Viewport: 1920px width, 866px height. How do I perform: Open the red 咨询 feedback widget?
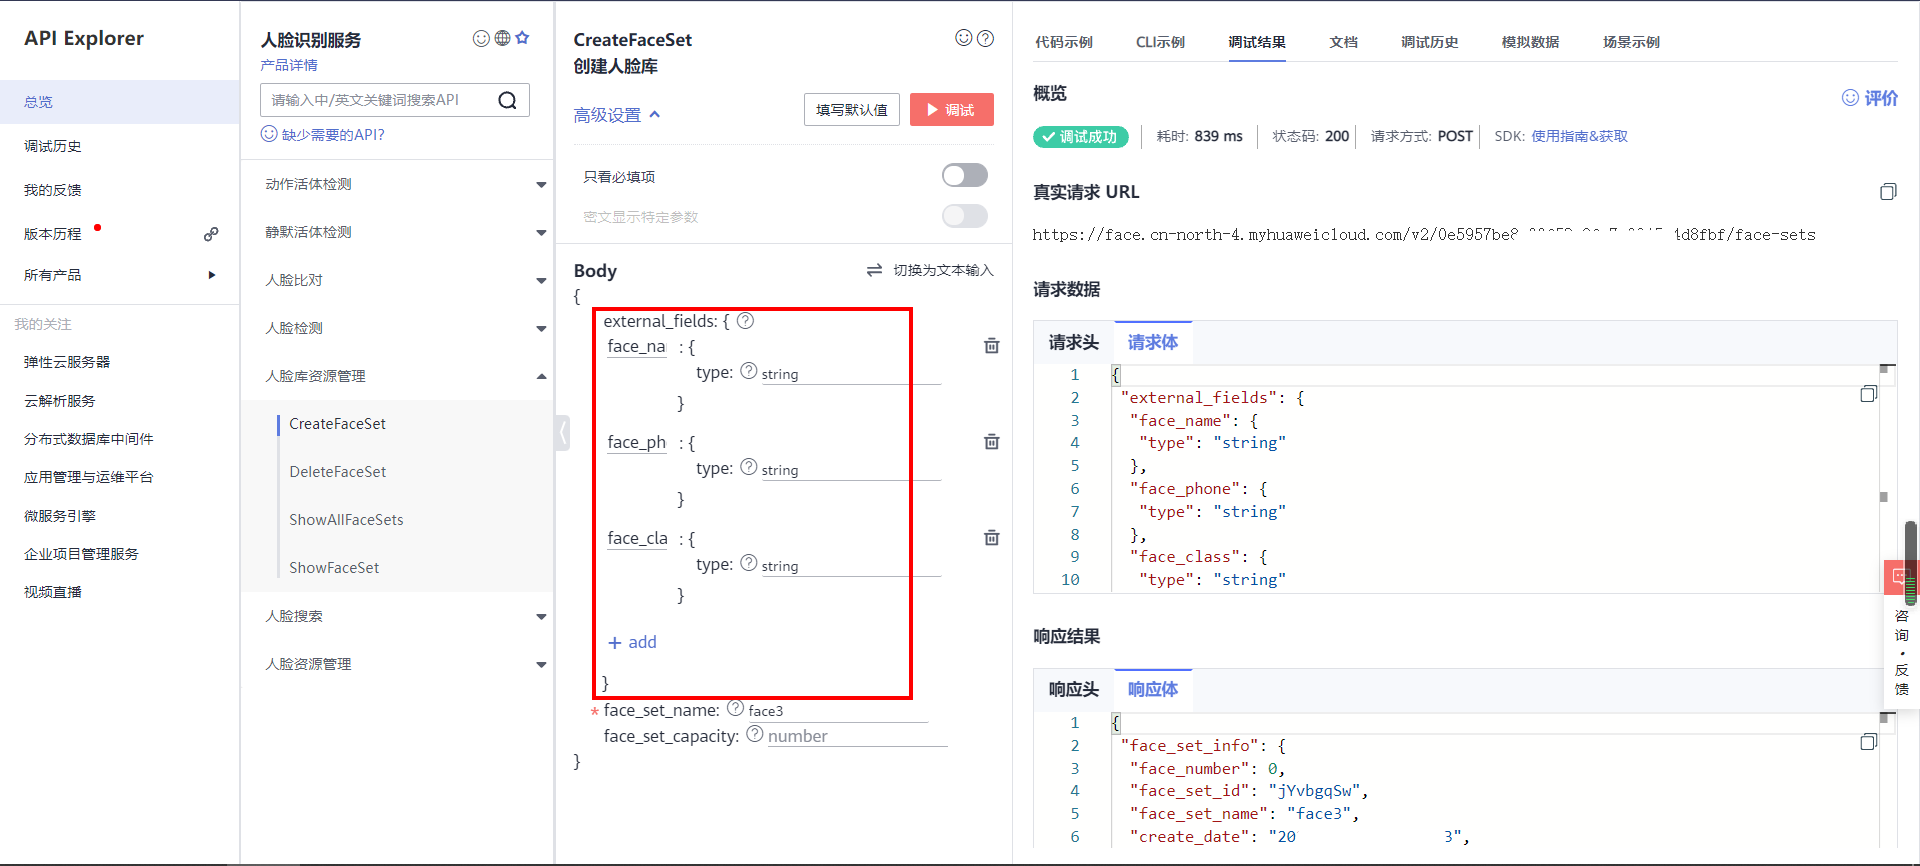(1898, 577)
